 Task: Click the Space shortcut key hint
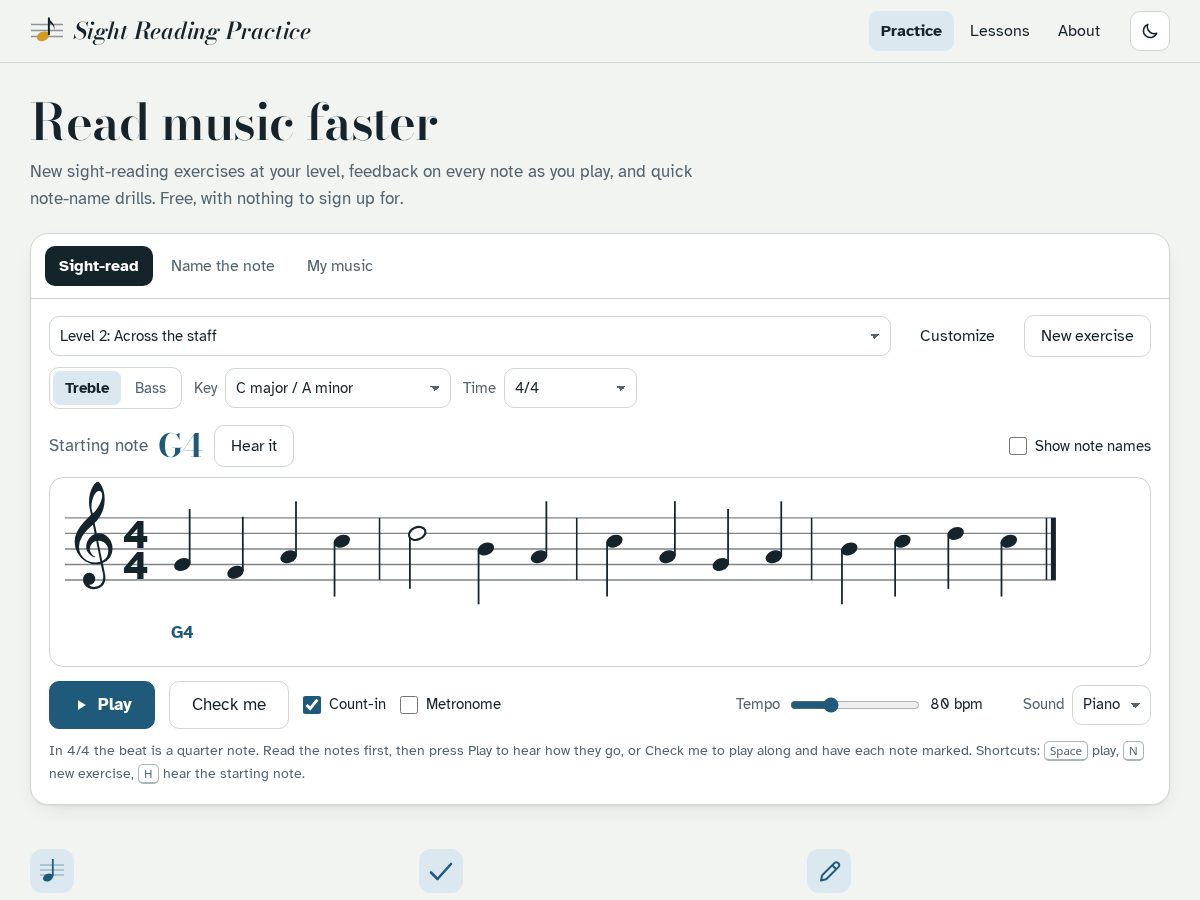point(1066,751)
